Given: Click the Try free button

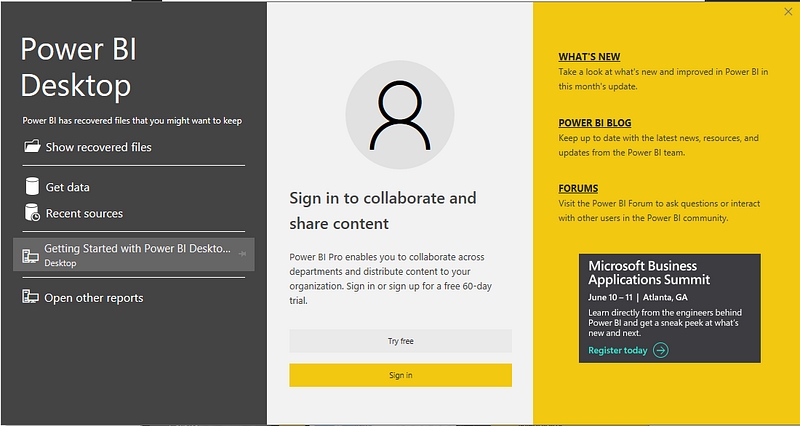Looking at the screenshot, I should 401,341.
